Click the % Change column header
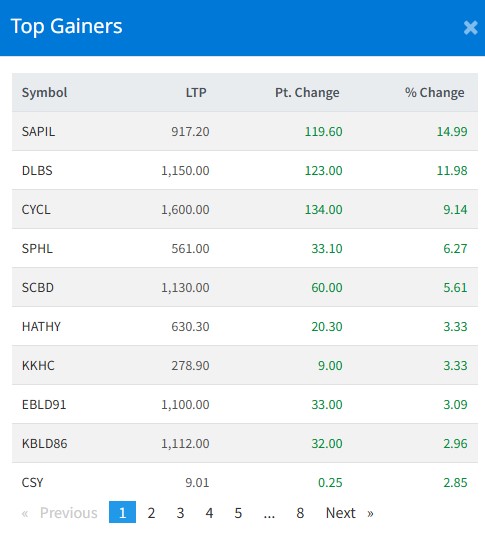This screenshot has height=554, width=485. (x=434, y=93)
